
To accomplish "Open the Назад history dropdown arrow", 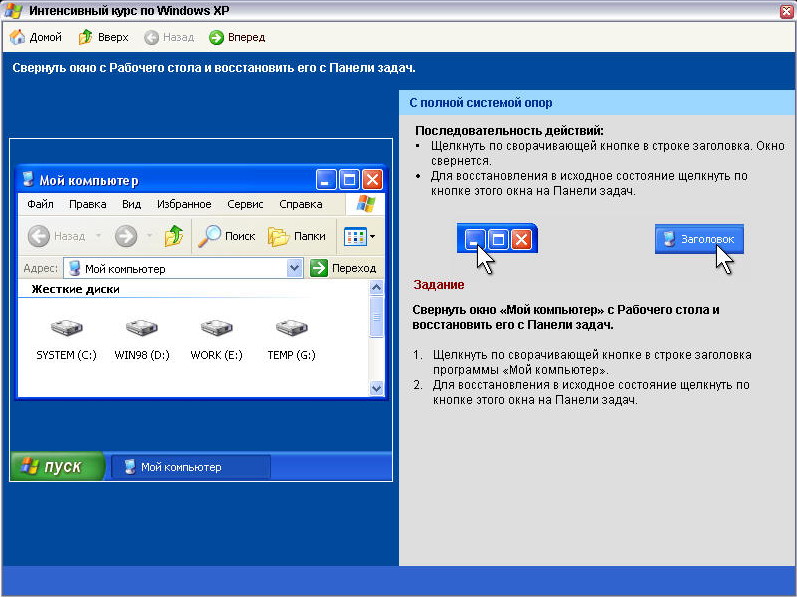I will (x=99, y=236).
